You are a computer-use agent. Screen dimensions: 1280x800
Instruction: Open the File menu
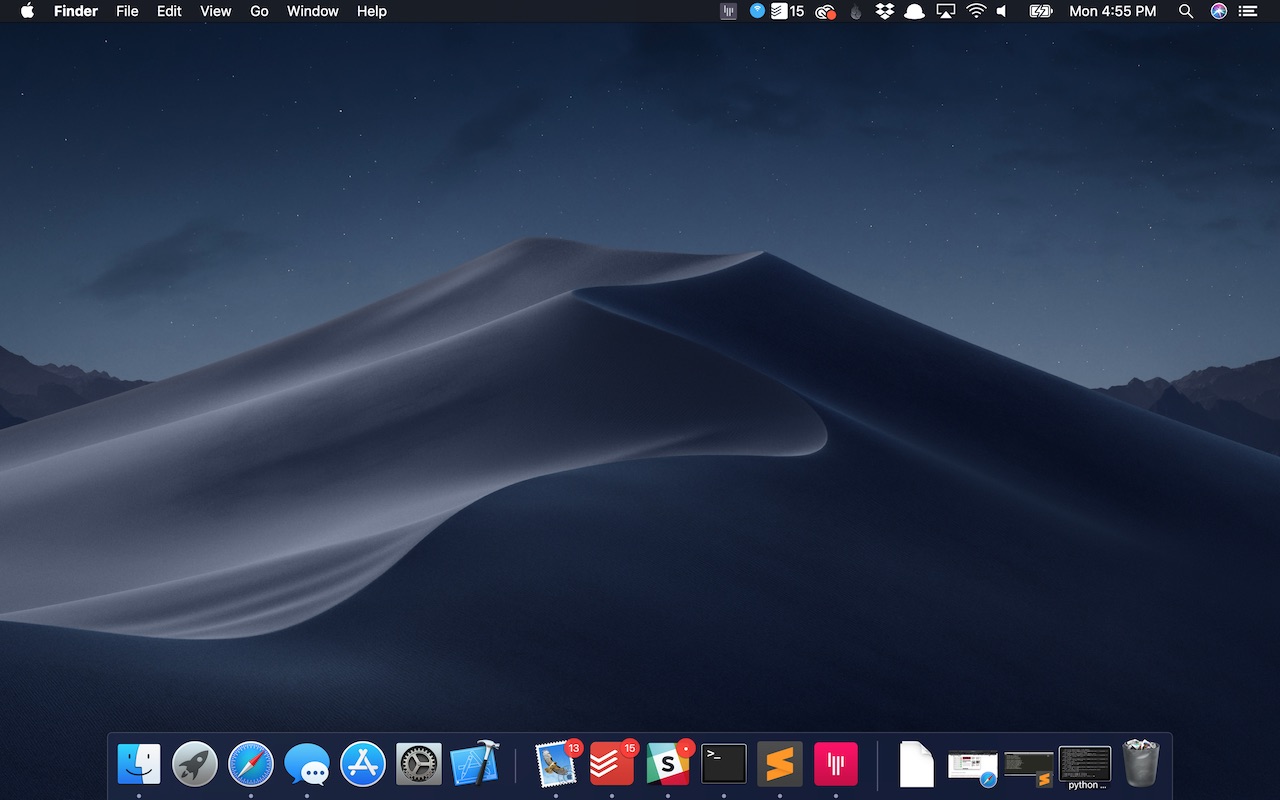coord(127,11)
